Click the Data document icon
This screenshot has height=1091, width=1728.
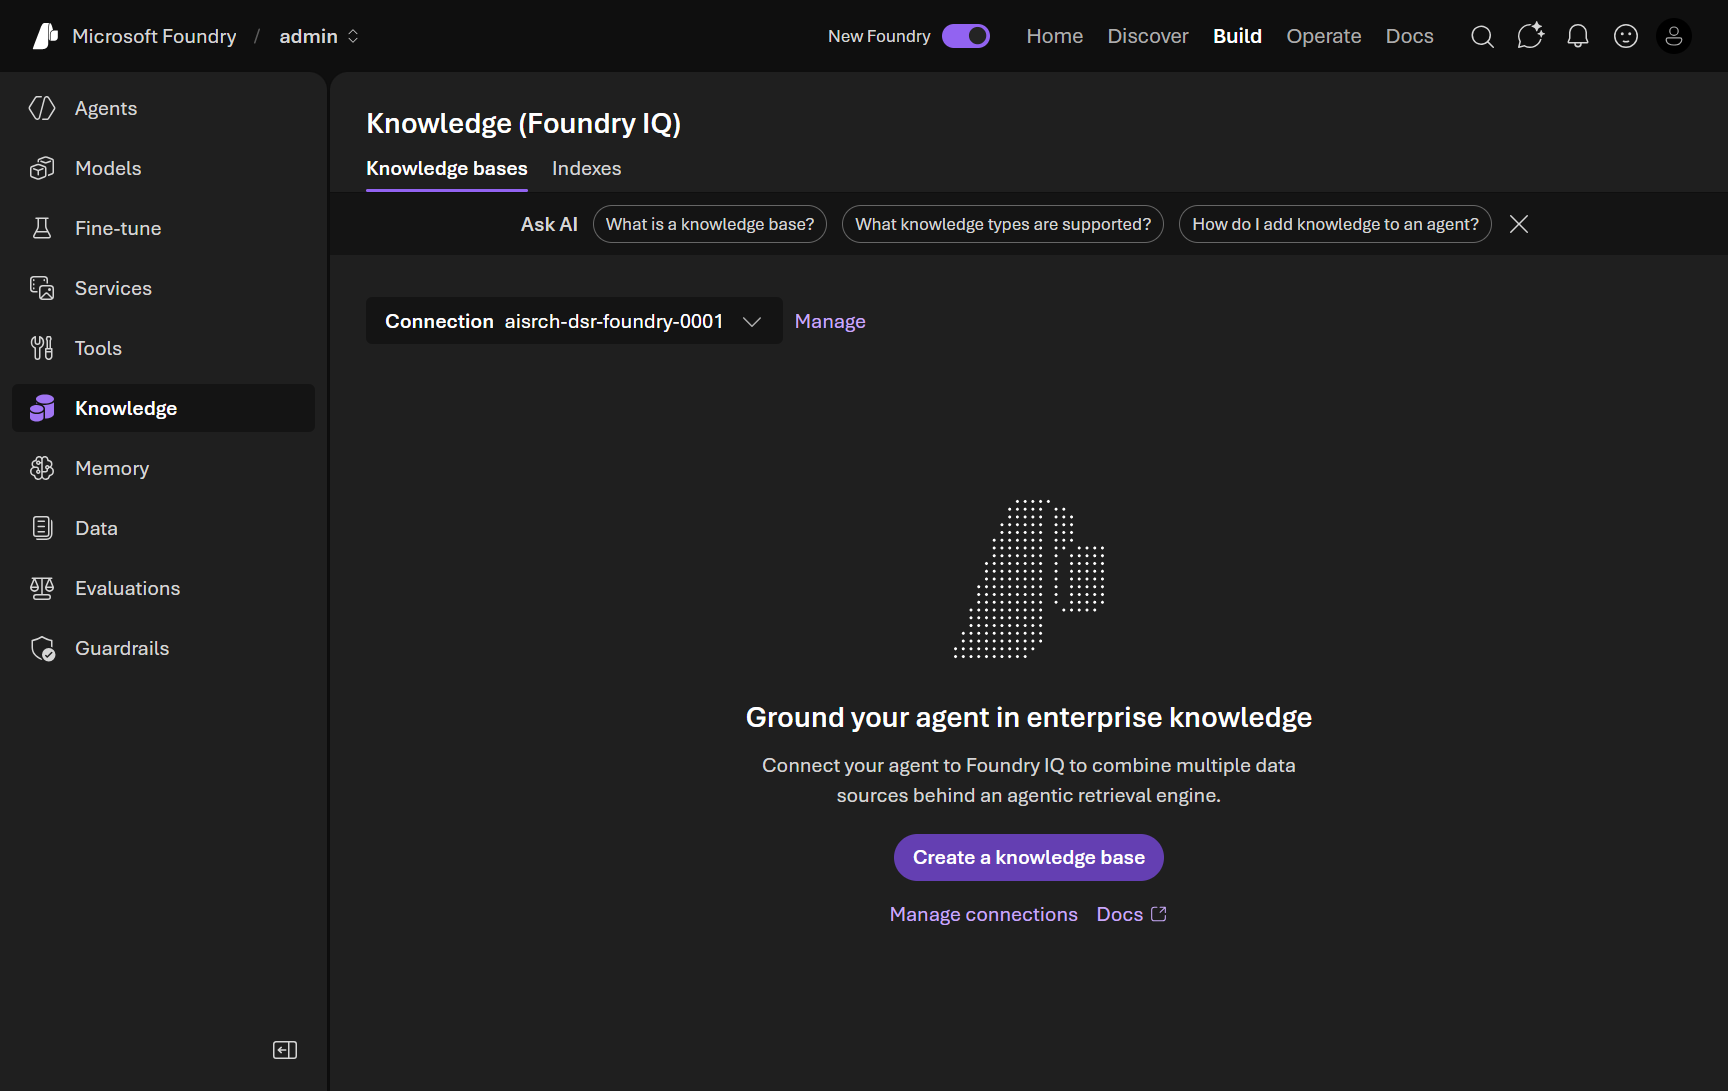pyautogui.click(x=42, y=528)
